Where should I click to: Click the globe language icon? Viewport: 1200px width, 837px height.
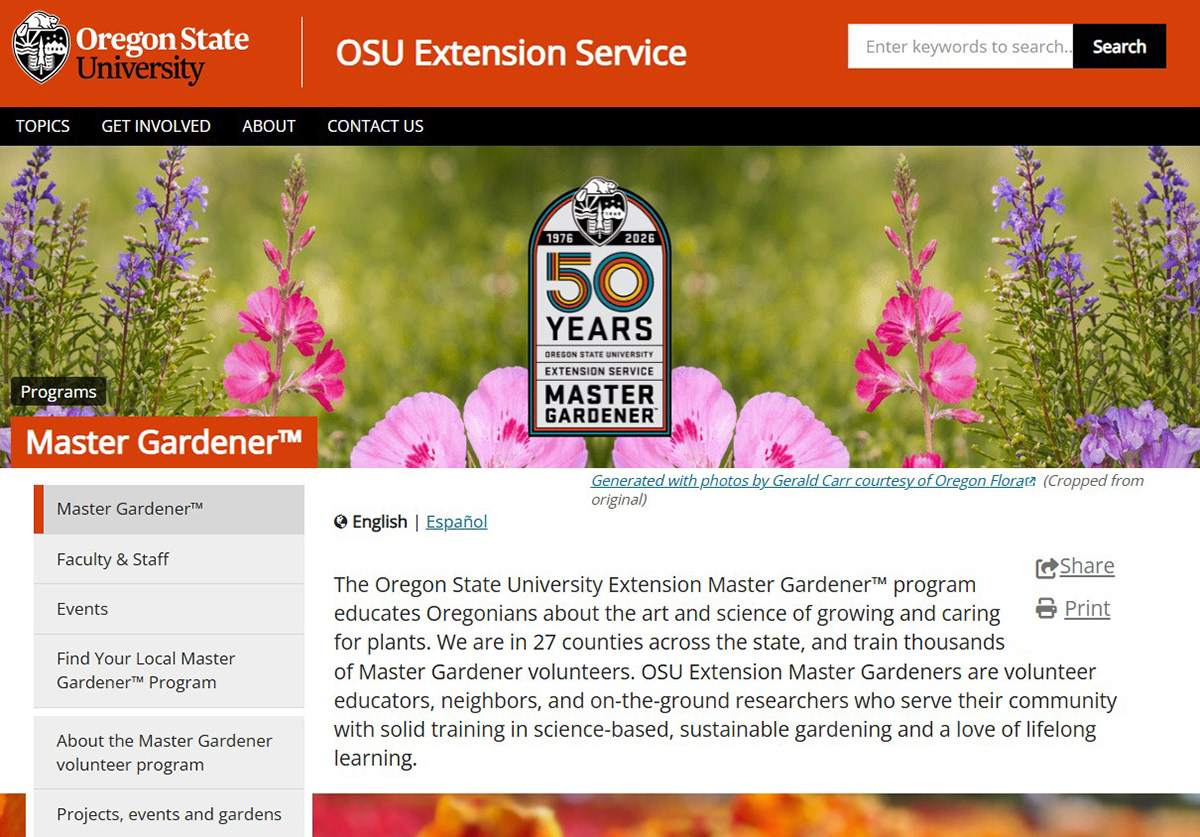341,522
